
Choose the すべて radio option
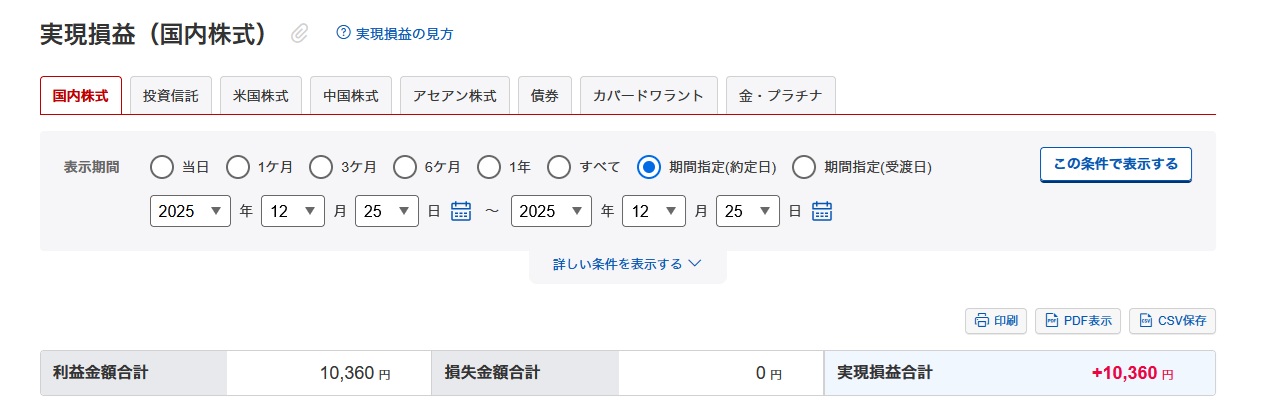(560, 167)
